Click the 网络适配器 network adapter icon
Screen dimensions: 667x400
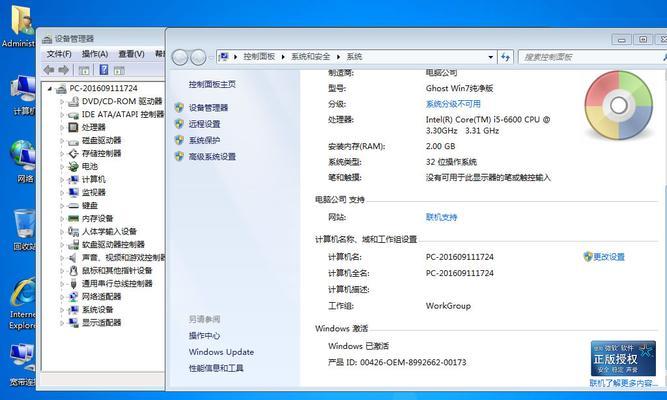pyautogui.click(x=74, y=297)
